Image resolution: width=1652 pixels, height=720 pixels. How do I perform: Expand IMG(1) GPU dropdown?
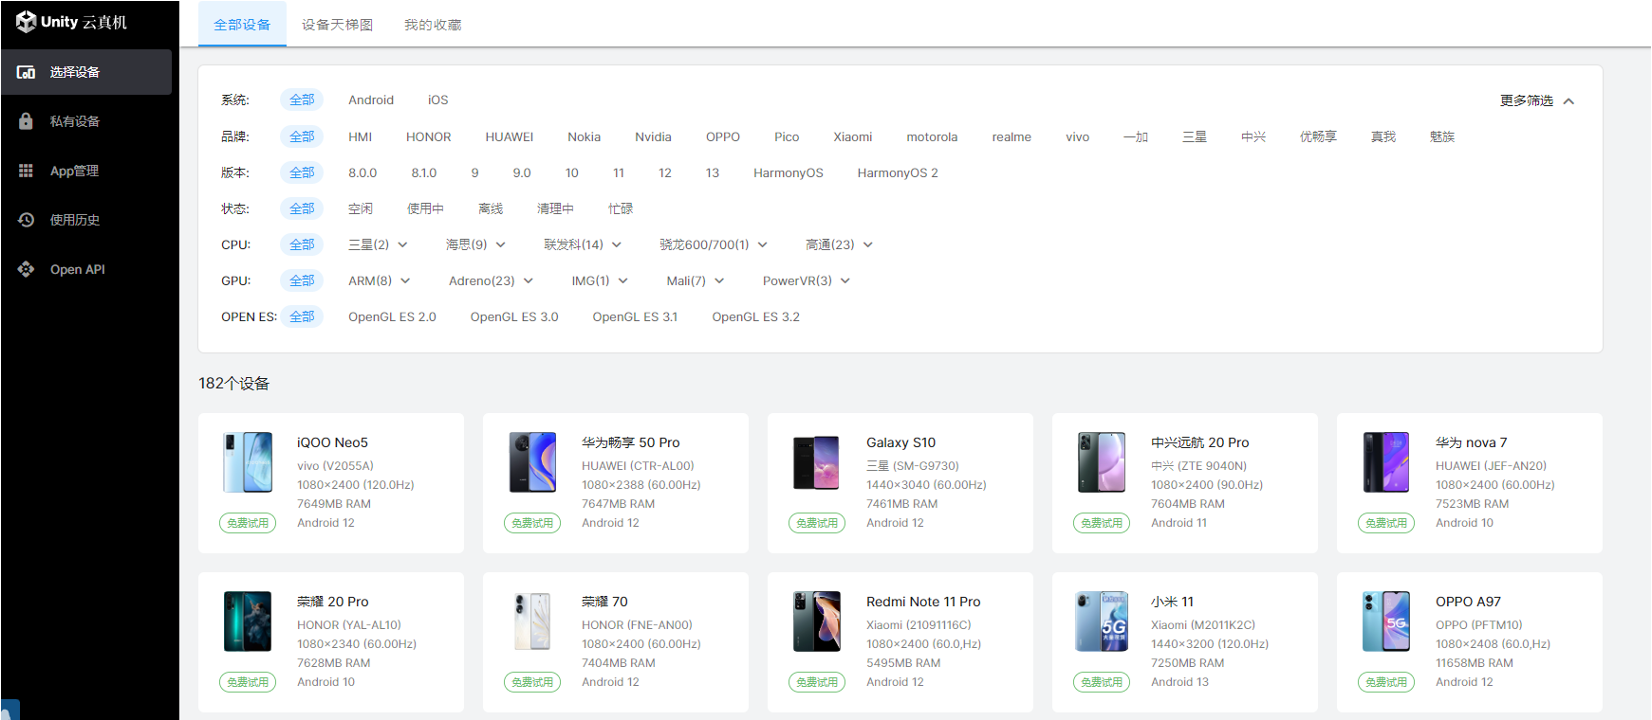click(x=600, y=281)
